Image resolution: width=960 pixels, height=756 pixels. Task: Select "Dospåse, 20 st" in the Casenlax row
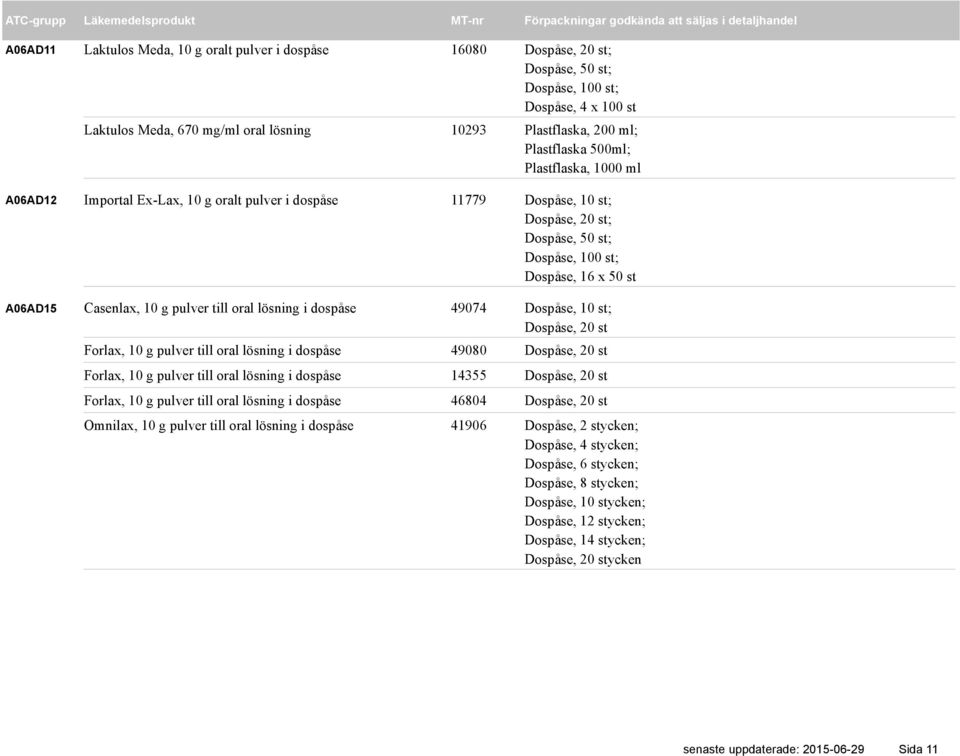click(566, 327)
